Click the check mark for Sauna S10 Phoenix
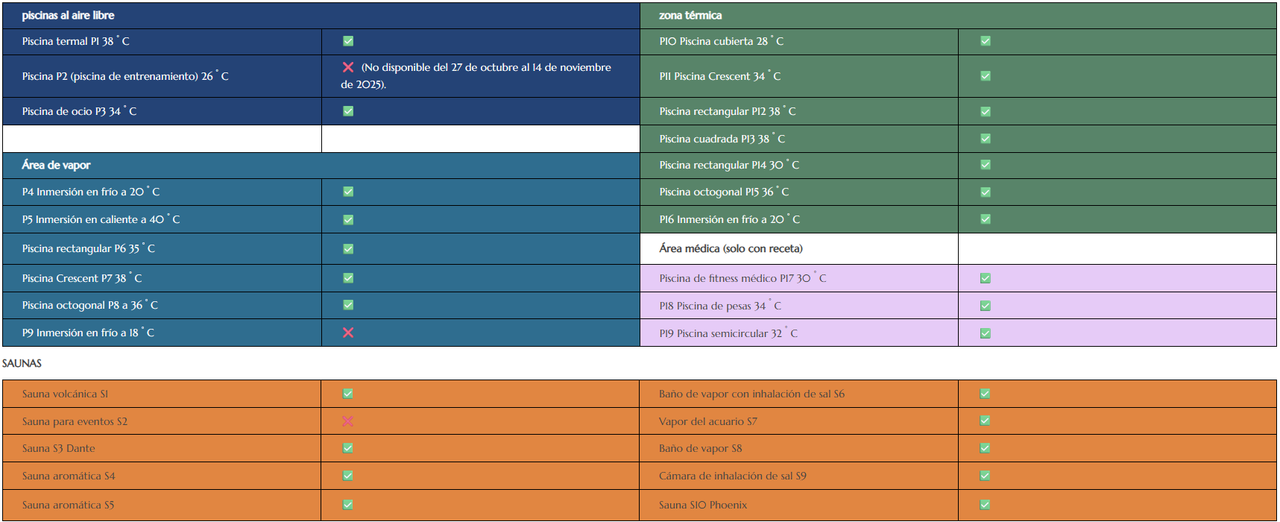The image size is (1280, 522). (985, 505)
